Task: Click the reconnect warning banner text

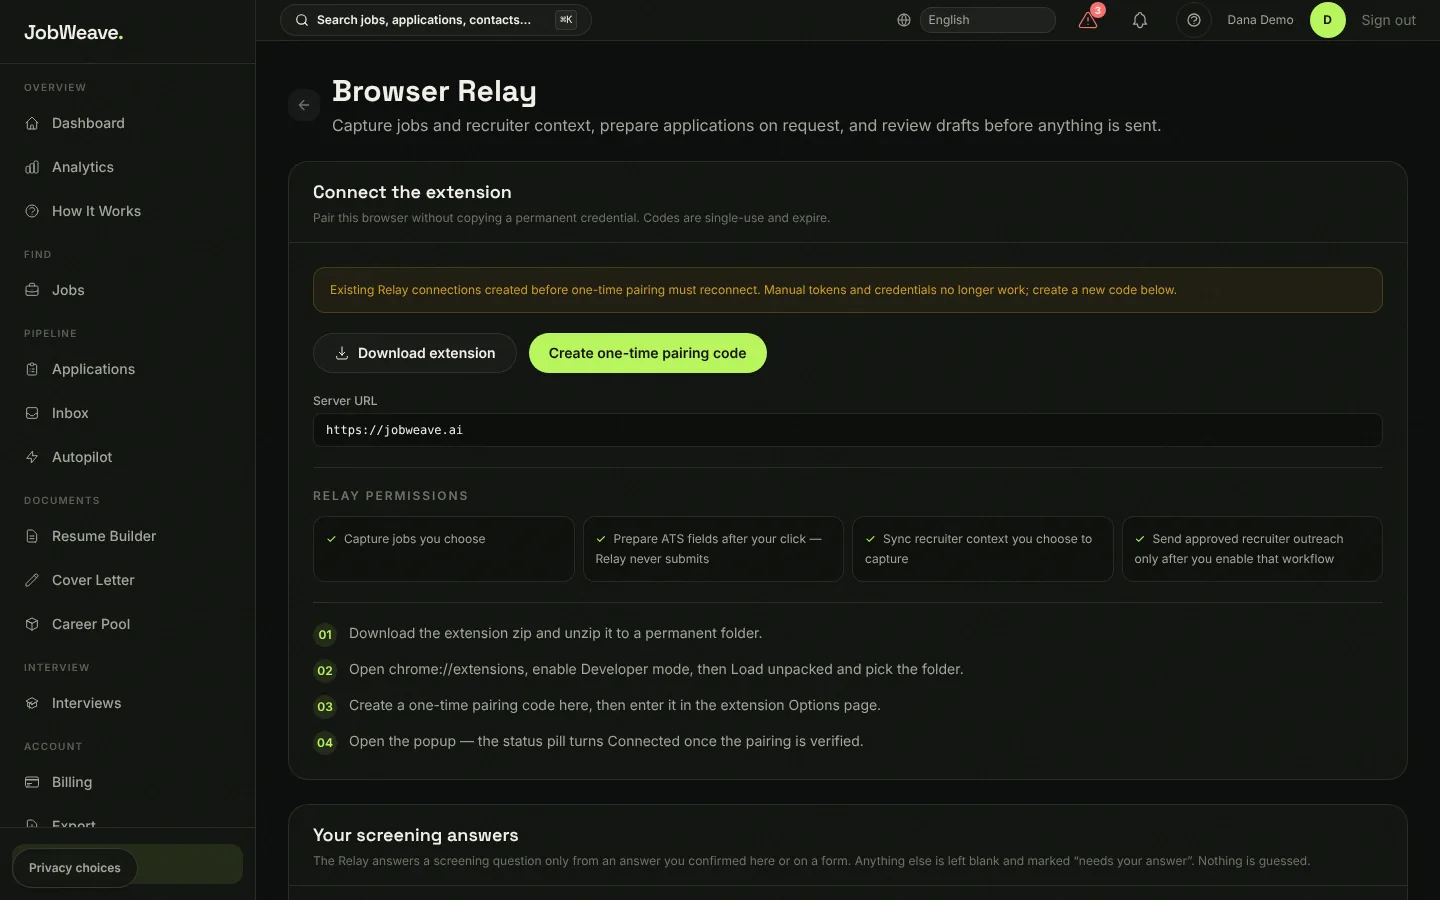Action: [x=753, y=290]
